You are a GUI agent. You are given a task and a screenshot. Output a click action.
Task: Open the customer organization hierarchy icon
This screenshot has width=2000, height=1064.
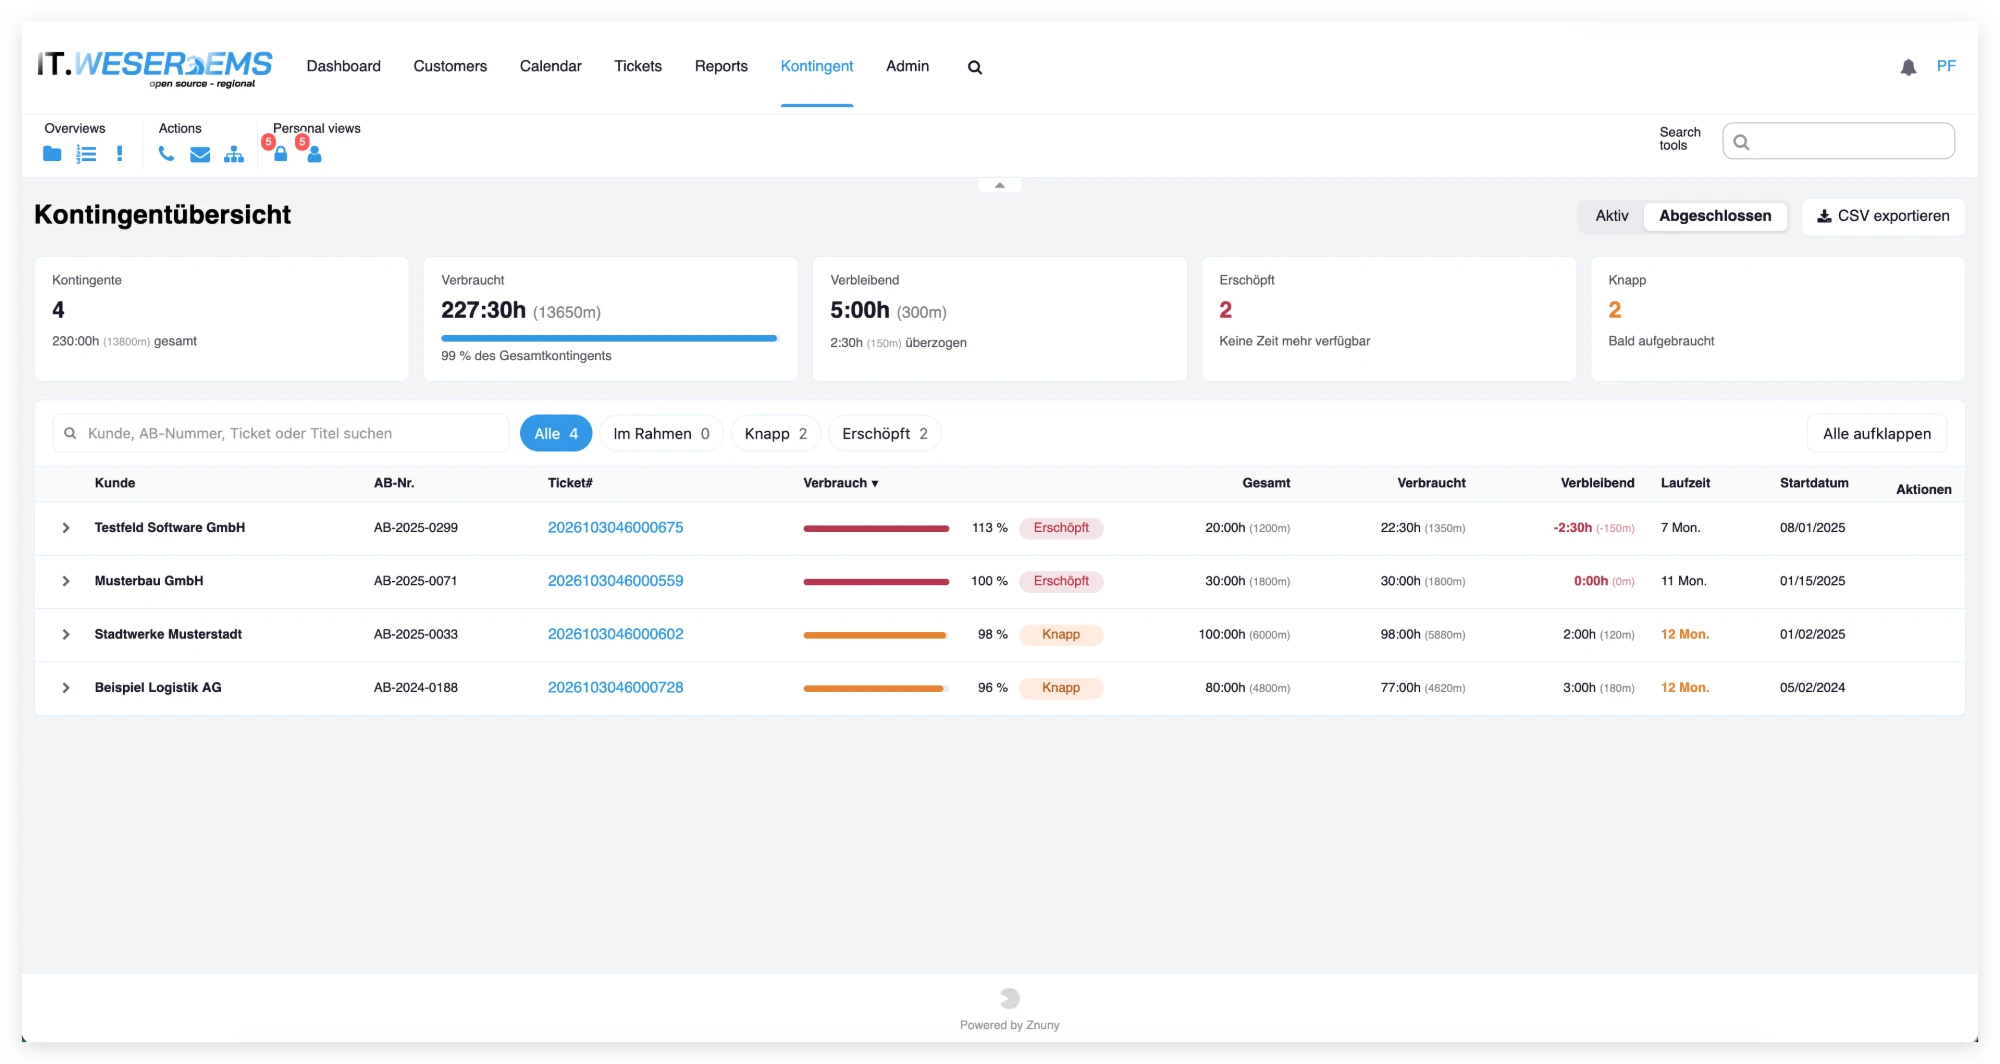click(234, 154)
